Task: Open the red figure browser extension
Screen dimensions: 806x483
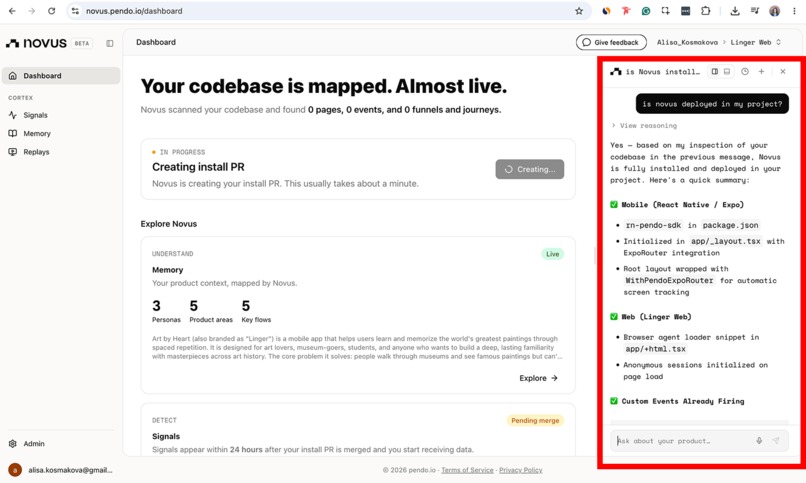Action: point(626,11)
